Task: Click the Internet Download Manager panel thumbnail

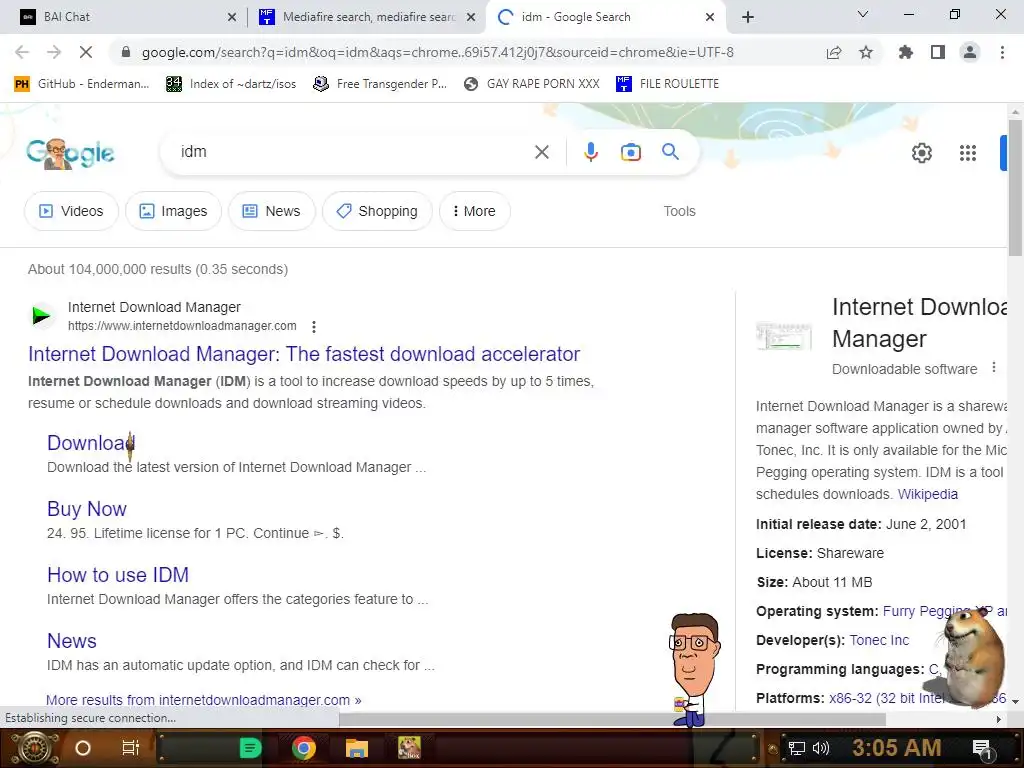Action: pyautogui.click(x=784, y=336)
